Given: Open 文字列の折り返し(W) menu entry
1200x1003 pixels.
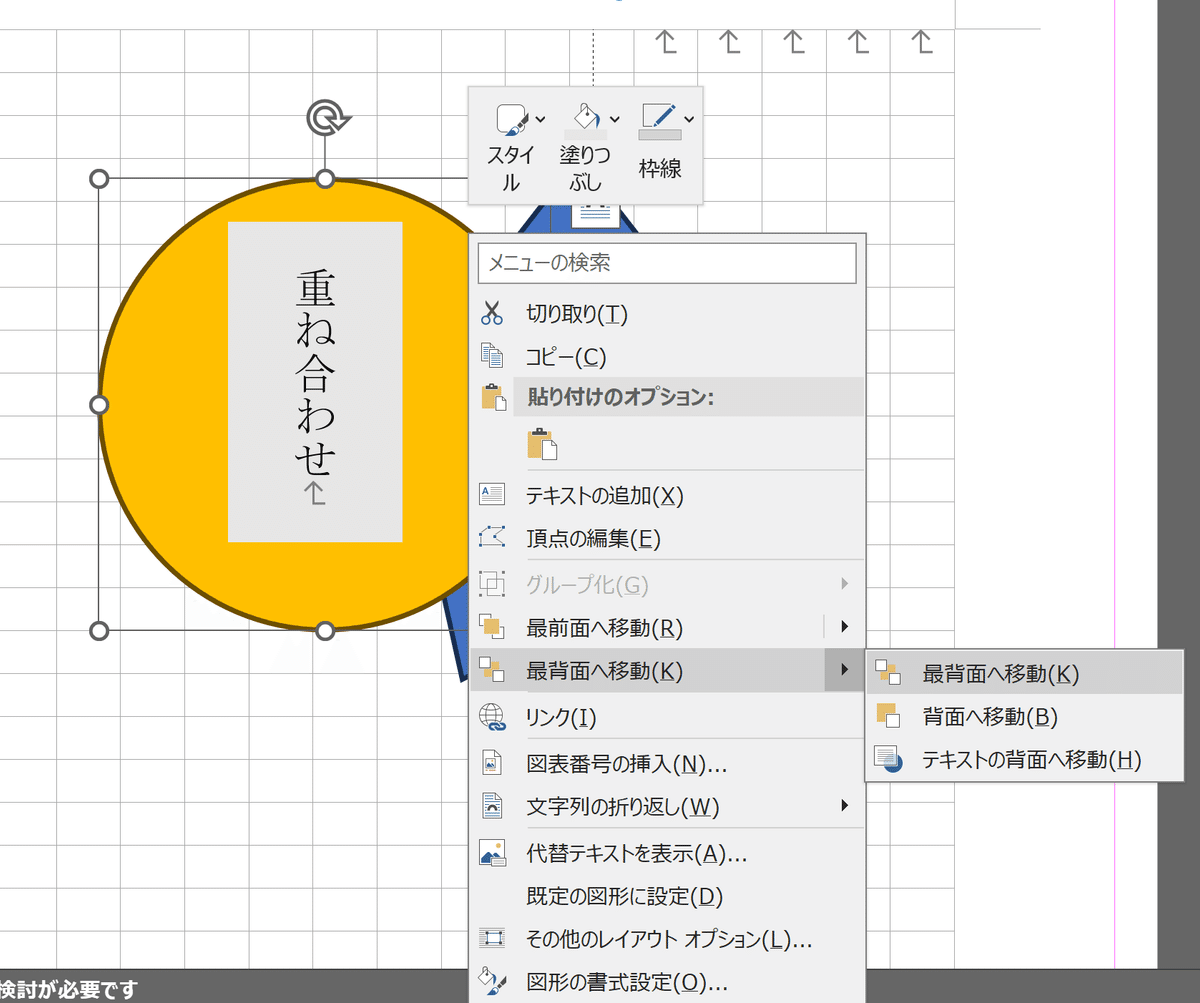Looking at the screenshot, I should tap(667, 806).
